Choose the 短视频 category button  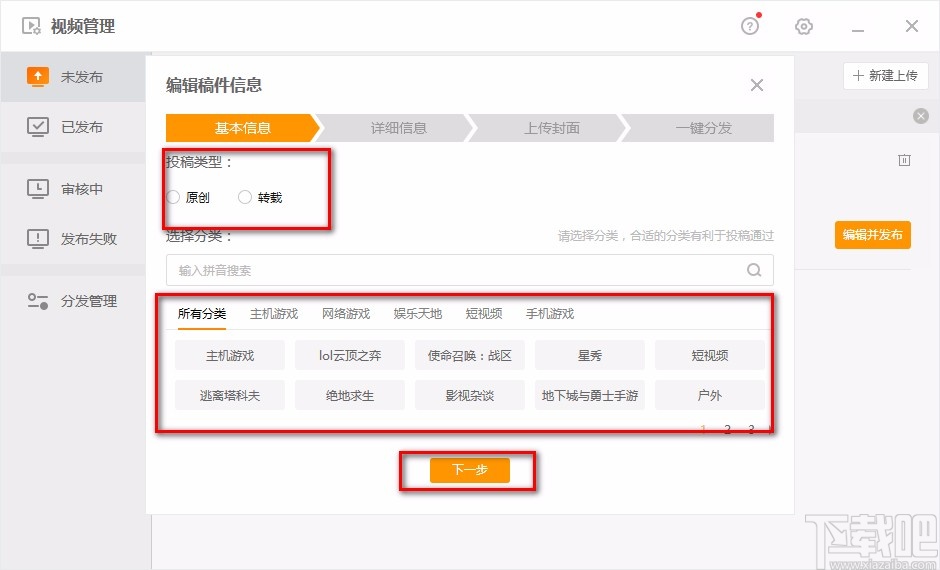pyautogui.click(x=710, y=355)
